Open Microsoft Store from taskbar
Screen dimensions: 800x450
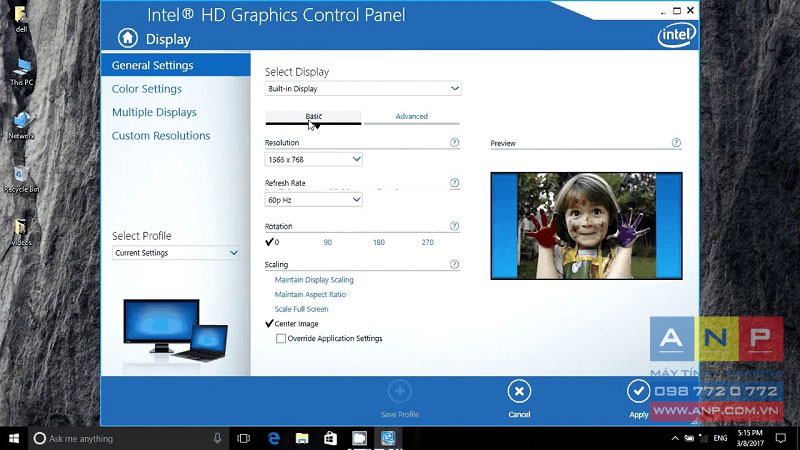(331, 438)
